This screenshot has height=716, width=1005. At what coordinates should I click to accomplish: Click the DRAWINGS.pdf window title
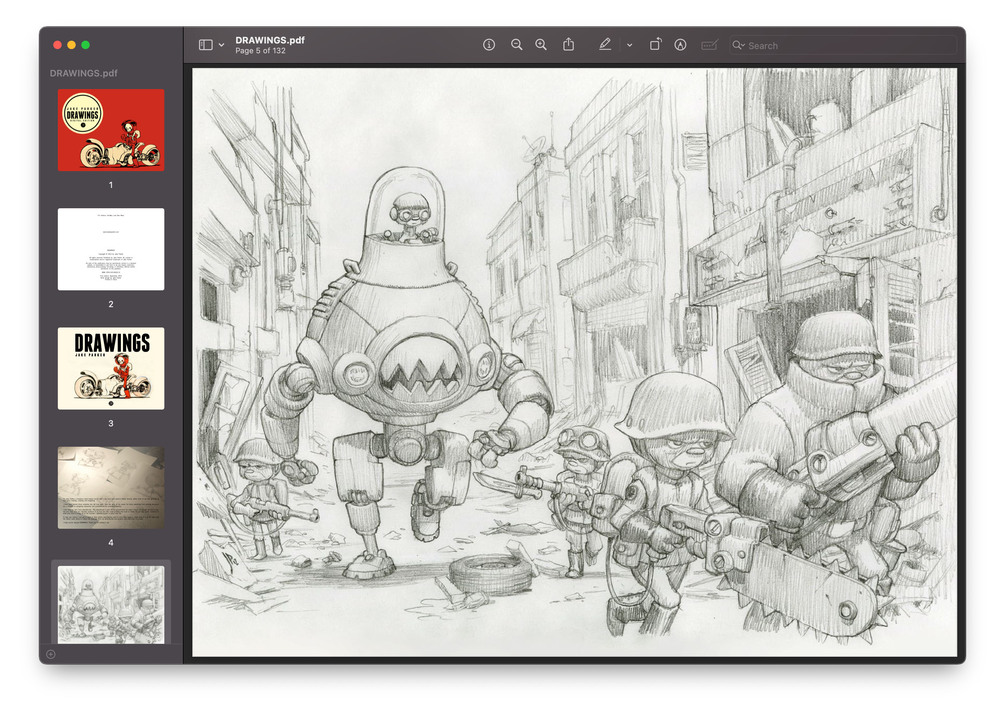click(x=270, y=40)
